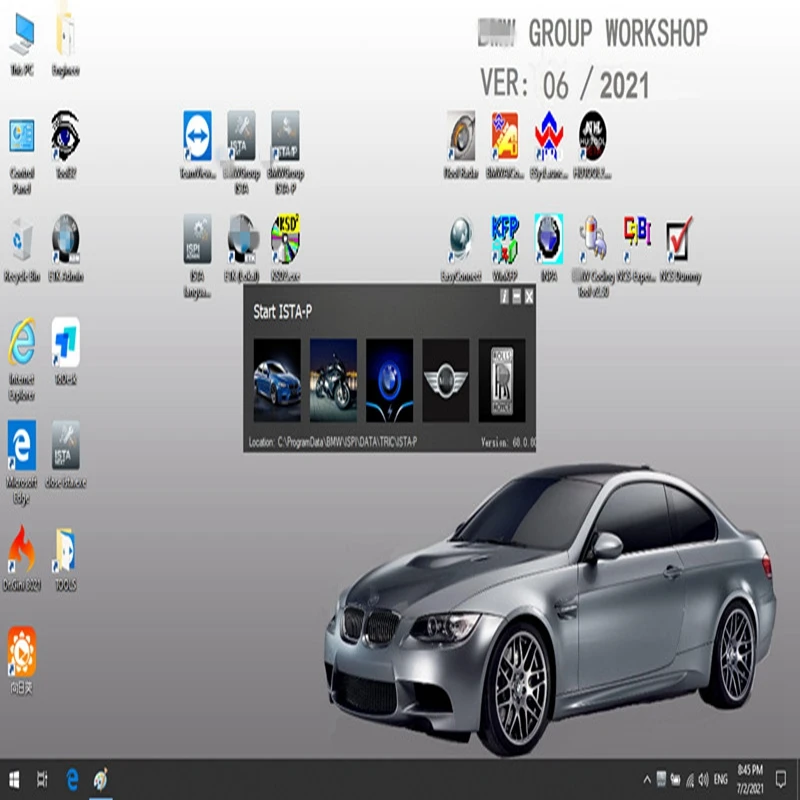Open Edge from the taskbar

tap(72, 780)
